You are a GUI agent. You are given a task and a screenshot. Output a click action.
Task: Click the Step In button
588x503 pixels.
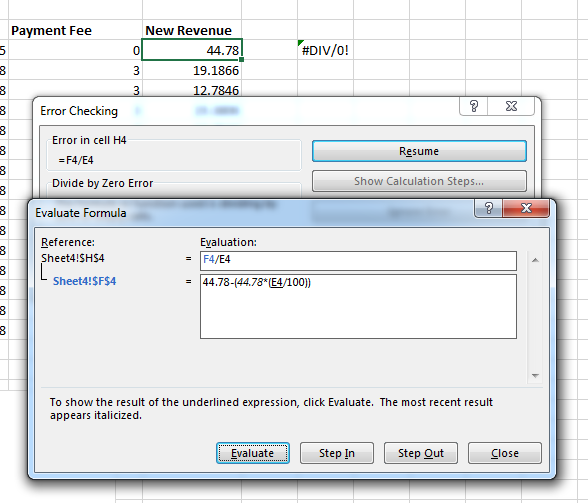[337, 453]
